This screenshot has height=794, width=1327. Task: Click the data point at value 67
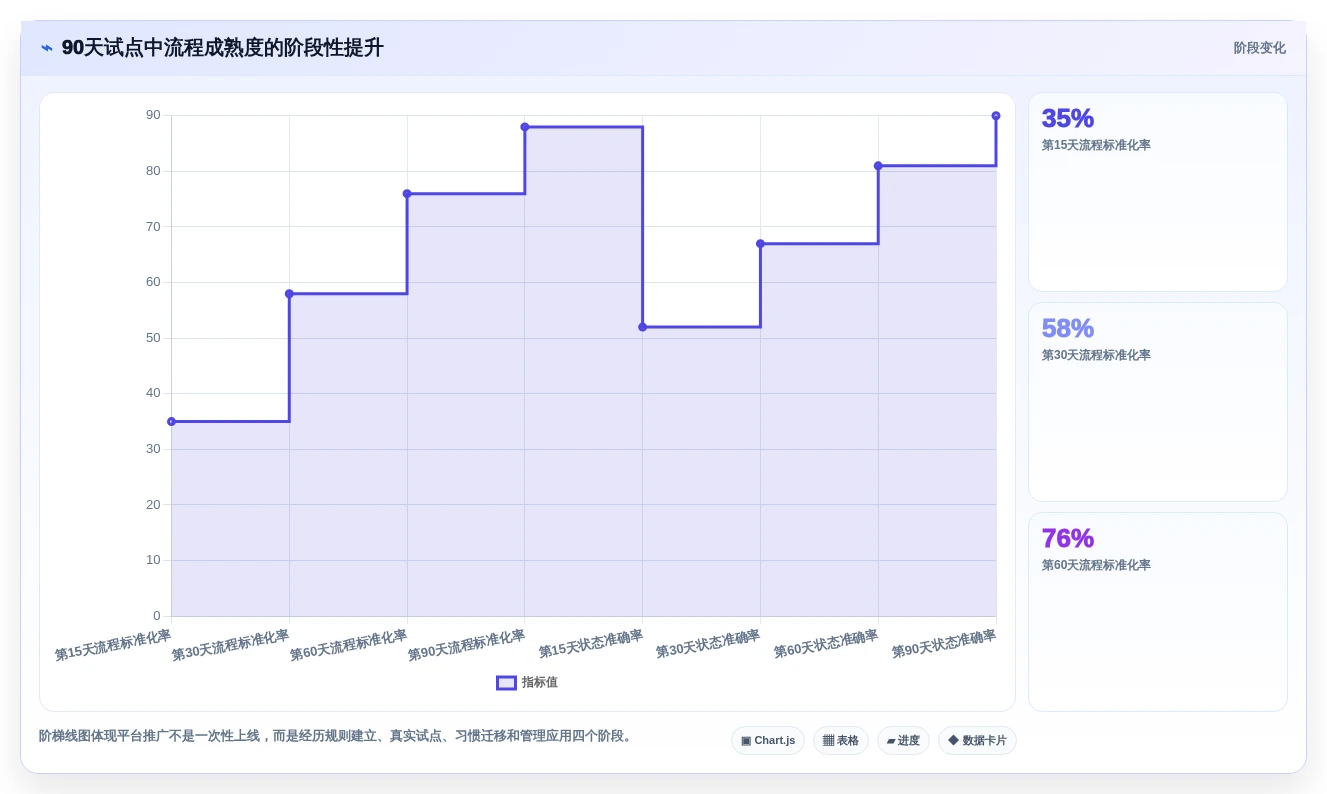(760, 244)
